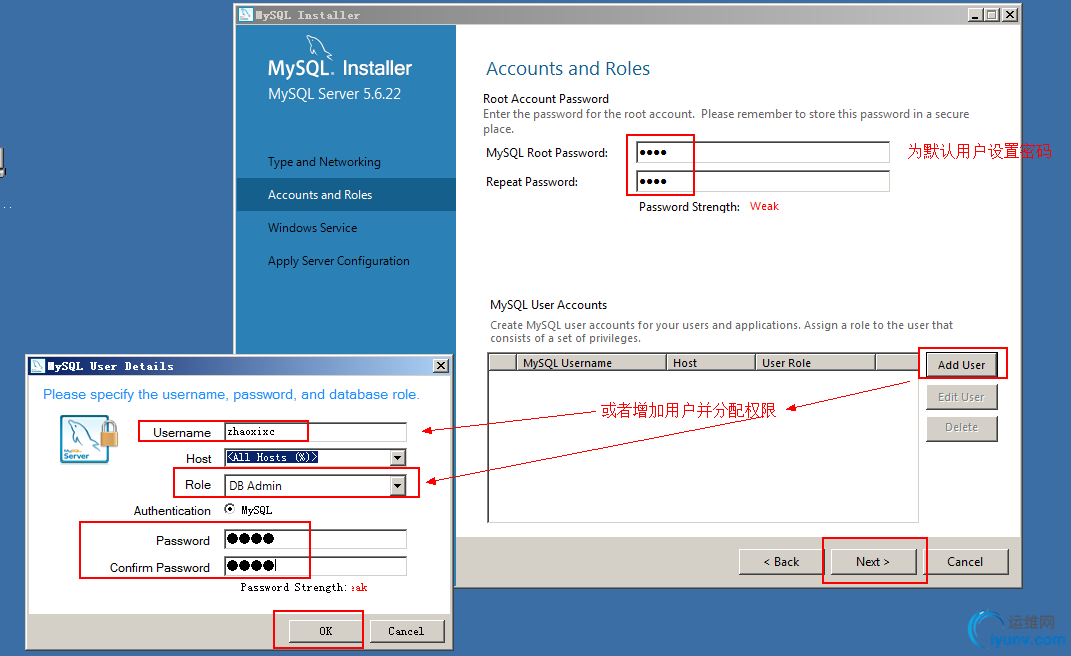Viewport: 1071px width, 656px height.
Task: Click the Root Account Password label
Action: click(x=546, y=98)
